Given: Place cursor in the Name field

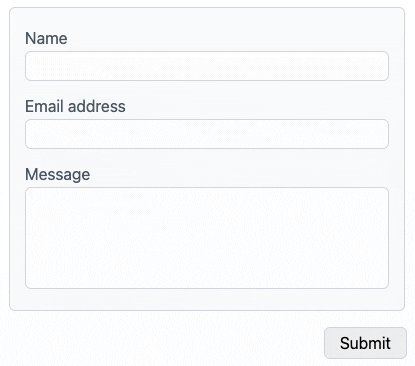Looking at the screenshot, I should (207, 66).
